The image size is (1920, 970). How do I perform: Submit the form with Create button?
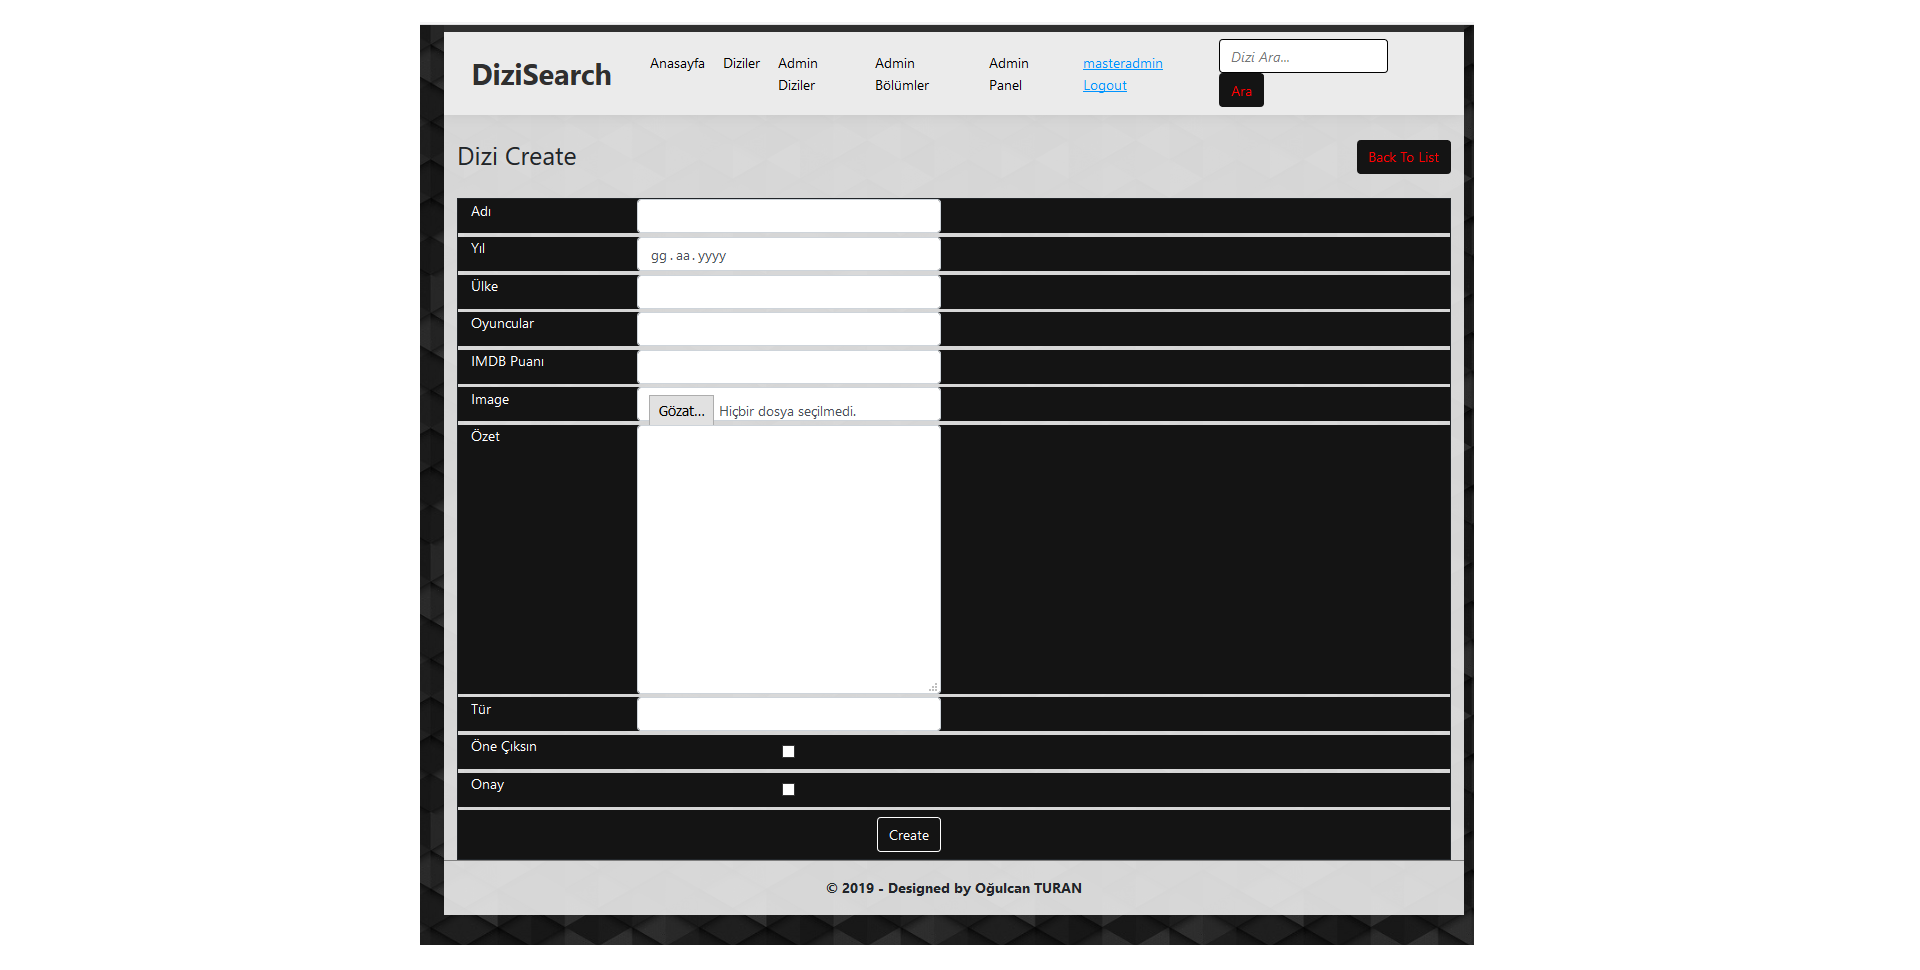909,835
